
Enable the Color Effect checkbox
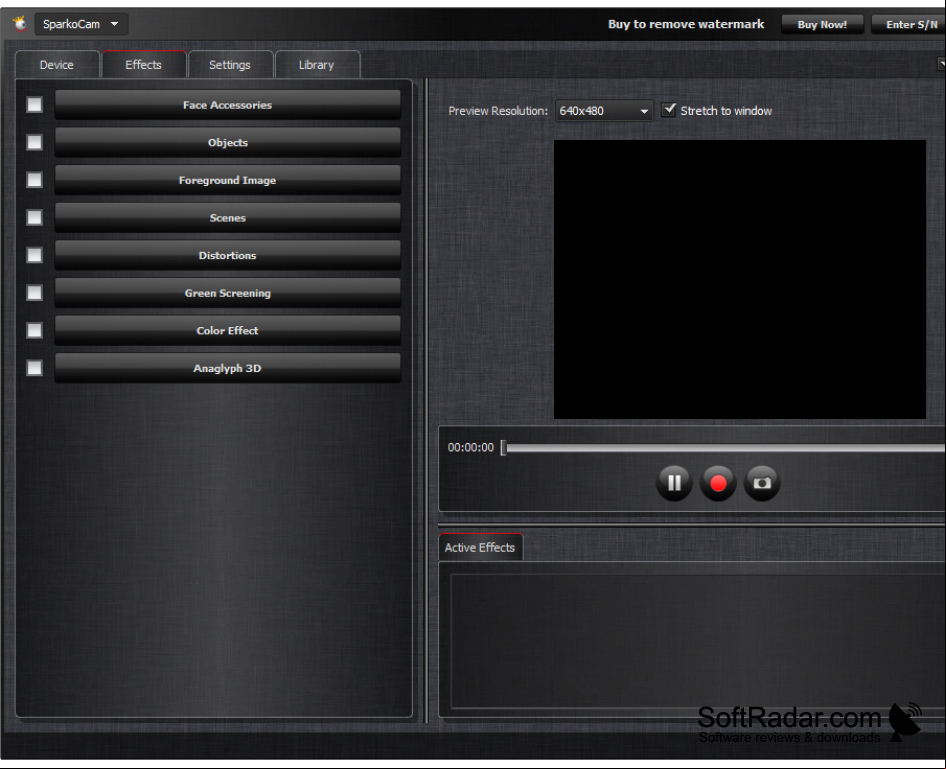pos(34,330)
